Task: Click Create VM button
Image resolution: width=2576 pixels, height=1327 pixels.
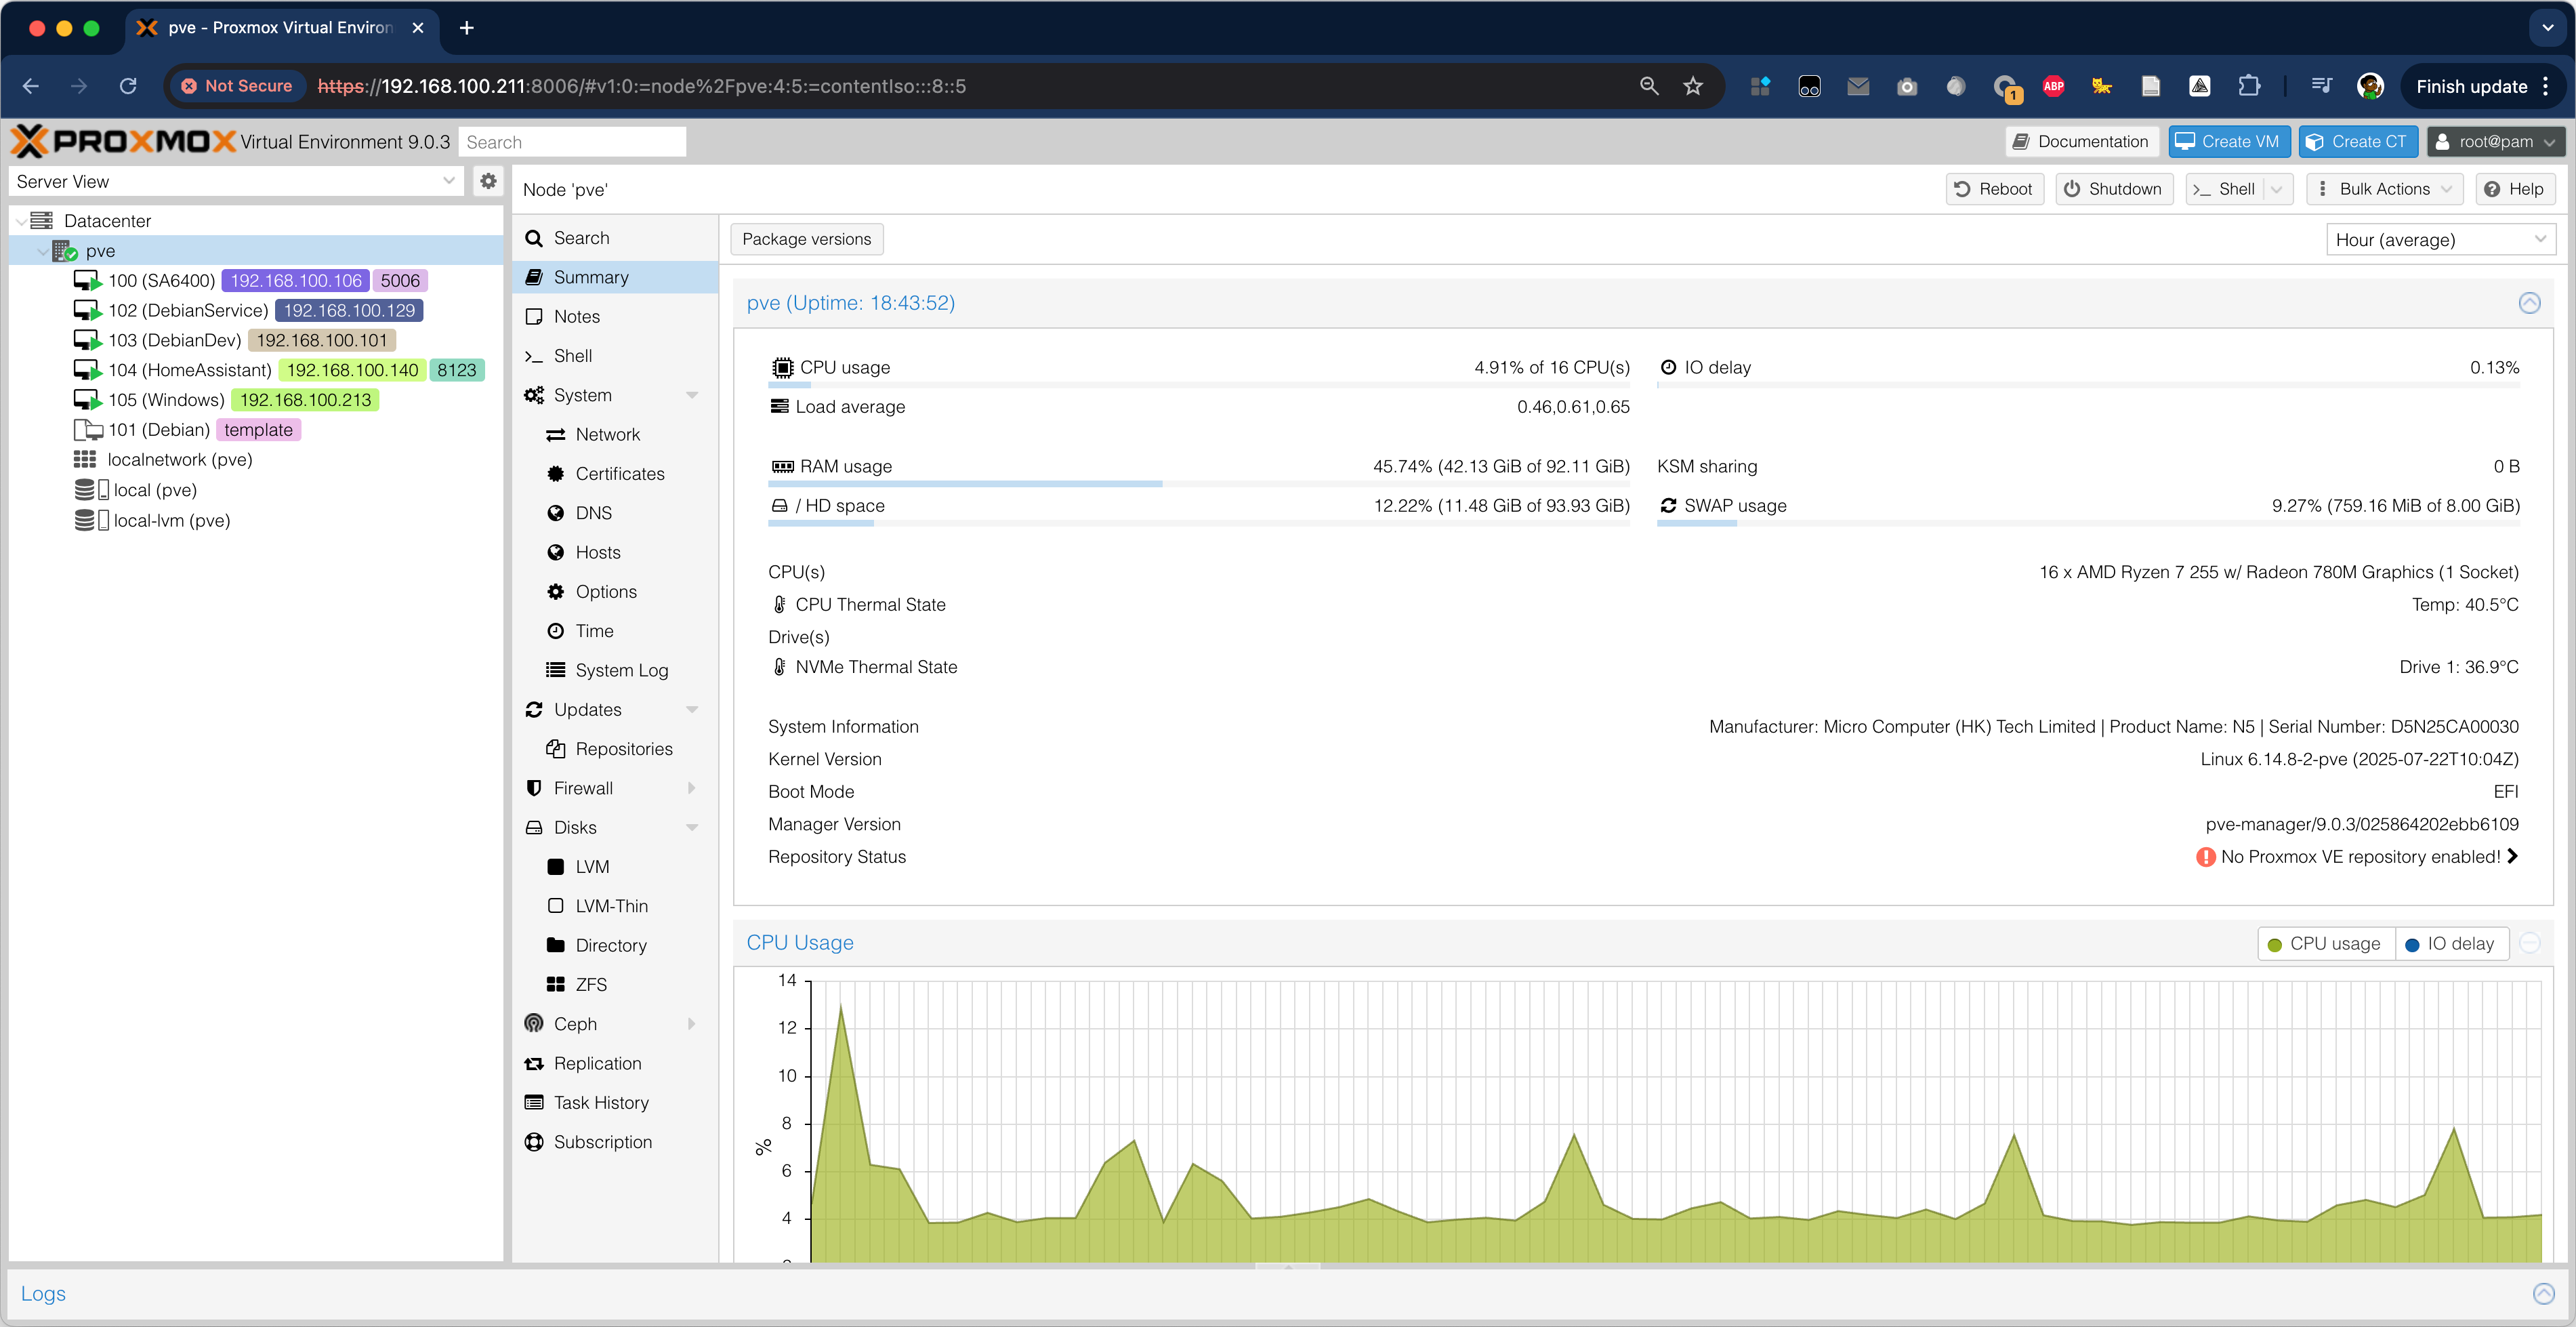Action: coord(2228,142)
